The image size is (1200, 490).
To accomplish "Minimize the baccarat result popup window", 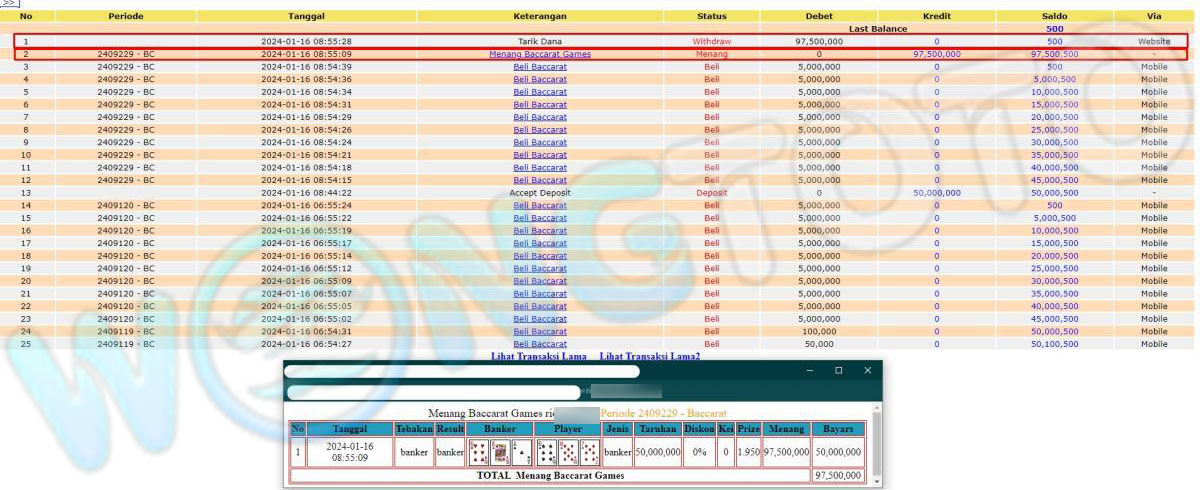I will tap(810, 370).
